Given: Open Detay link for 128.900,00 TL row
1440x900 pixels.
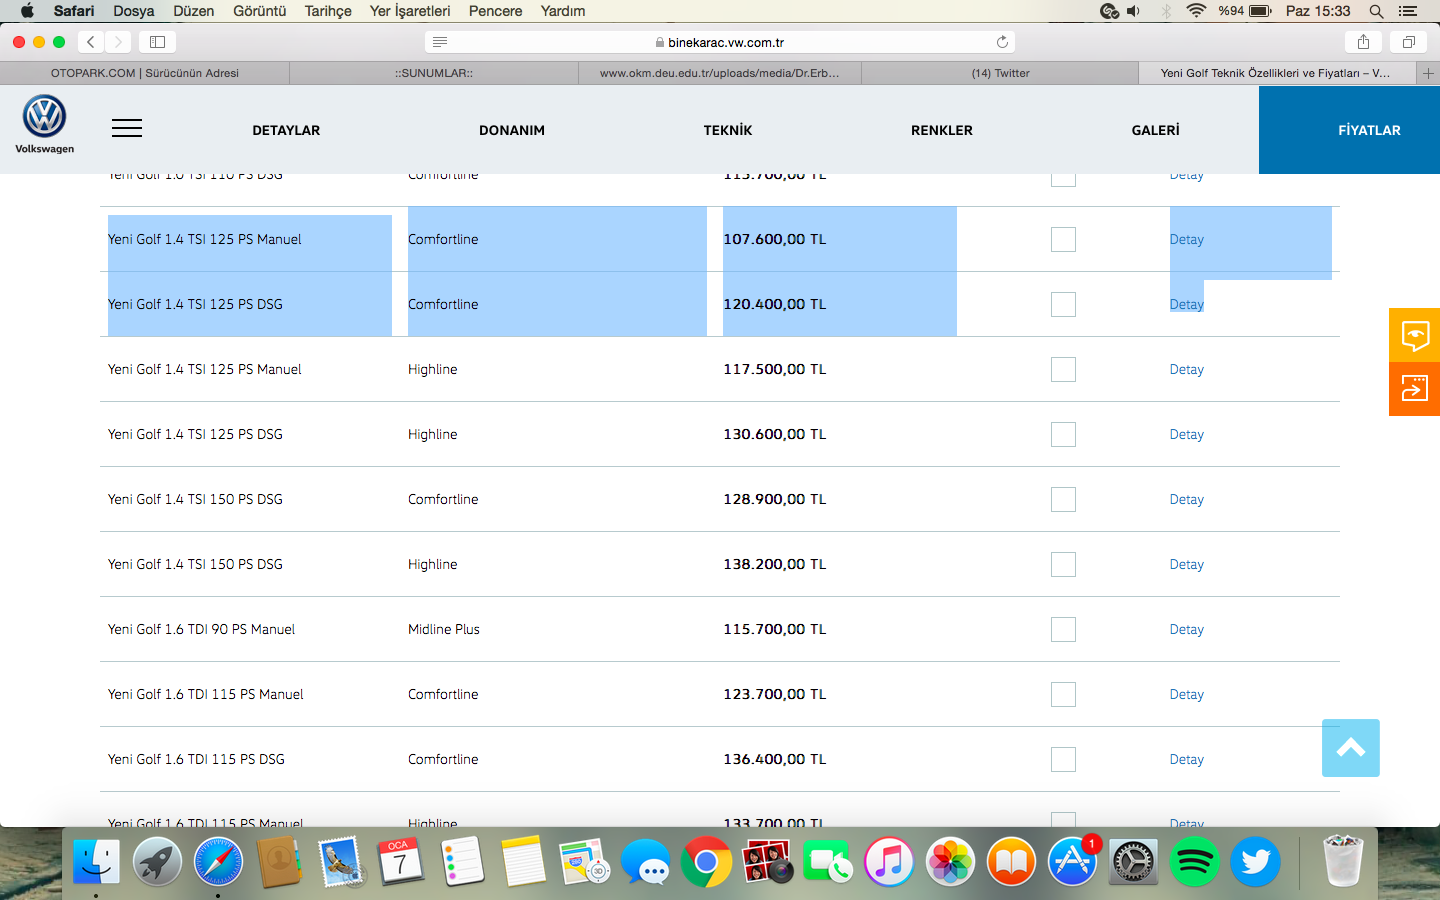Looking at the screenshot, I should 1187,499.
